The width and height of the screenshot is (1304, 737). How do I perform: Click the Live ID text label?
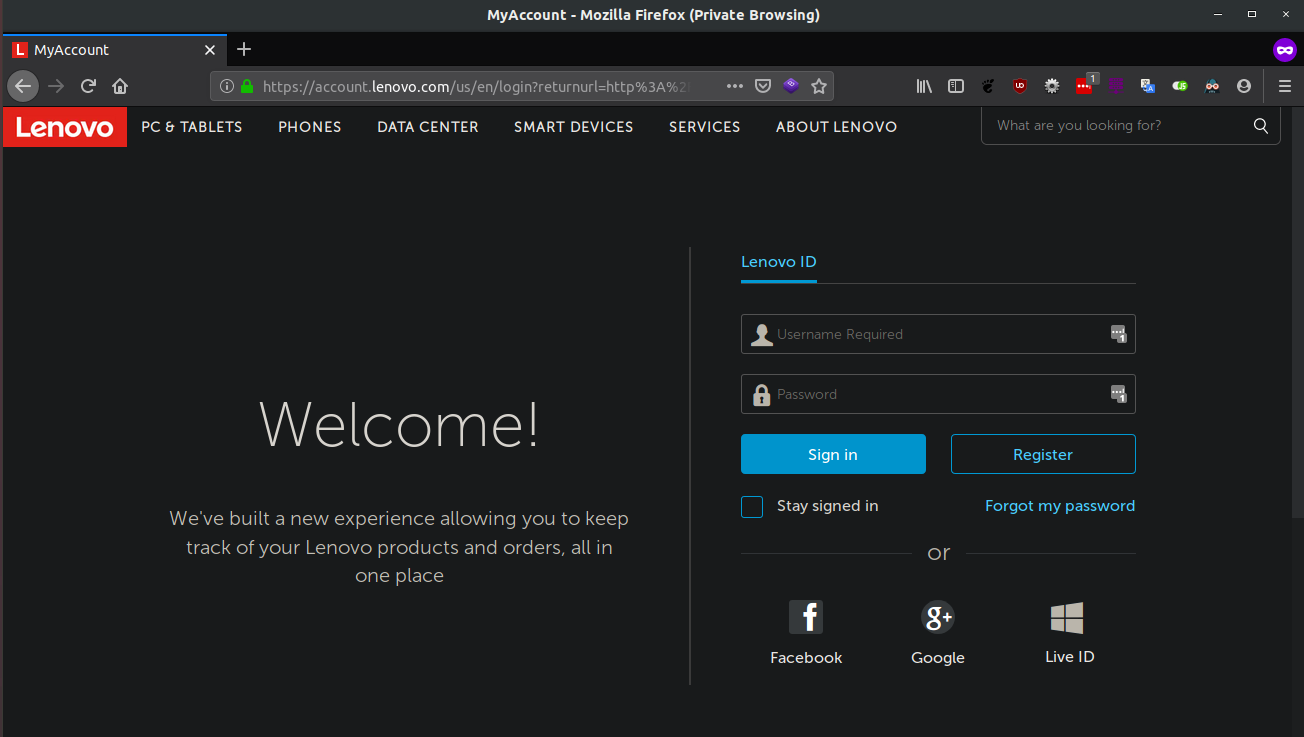1070,657
